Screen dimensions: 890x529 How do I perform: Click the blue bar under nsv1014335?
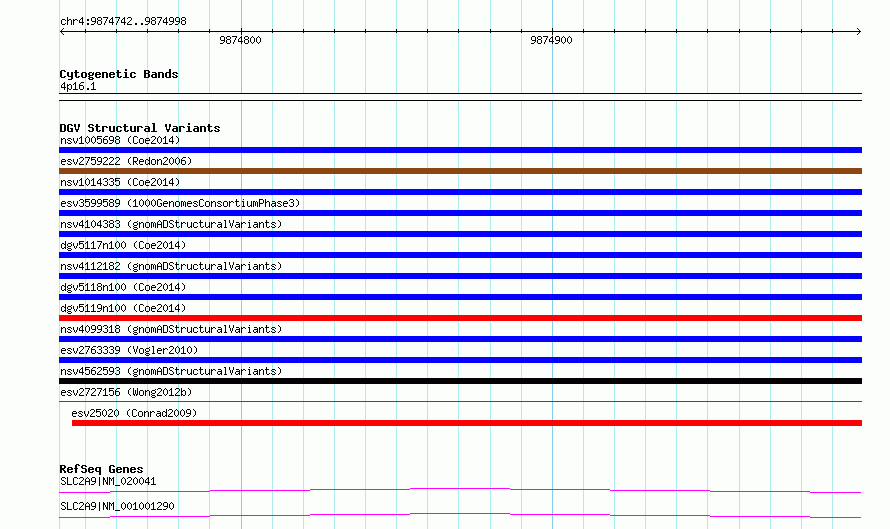[460, 192]
